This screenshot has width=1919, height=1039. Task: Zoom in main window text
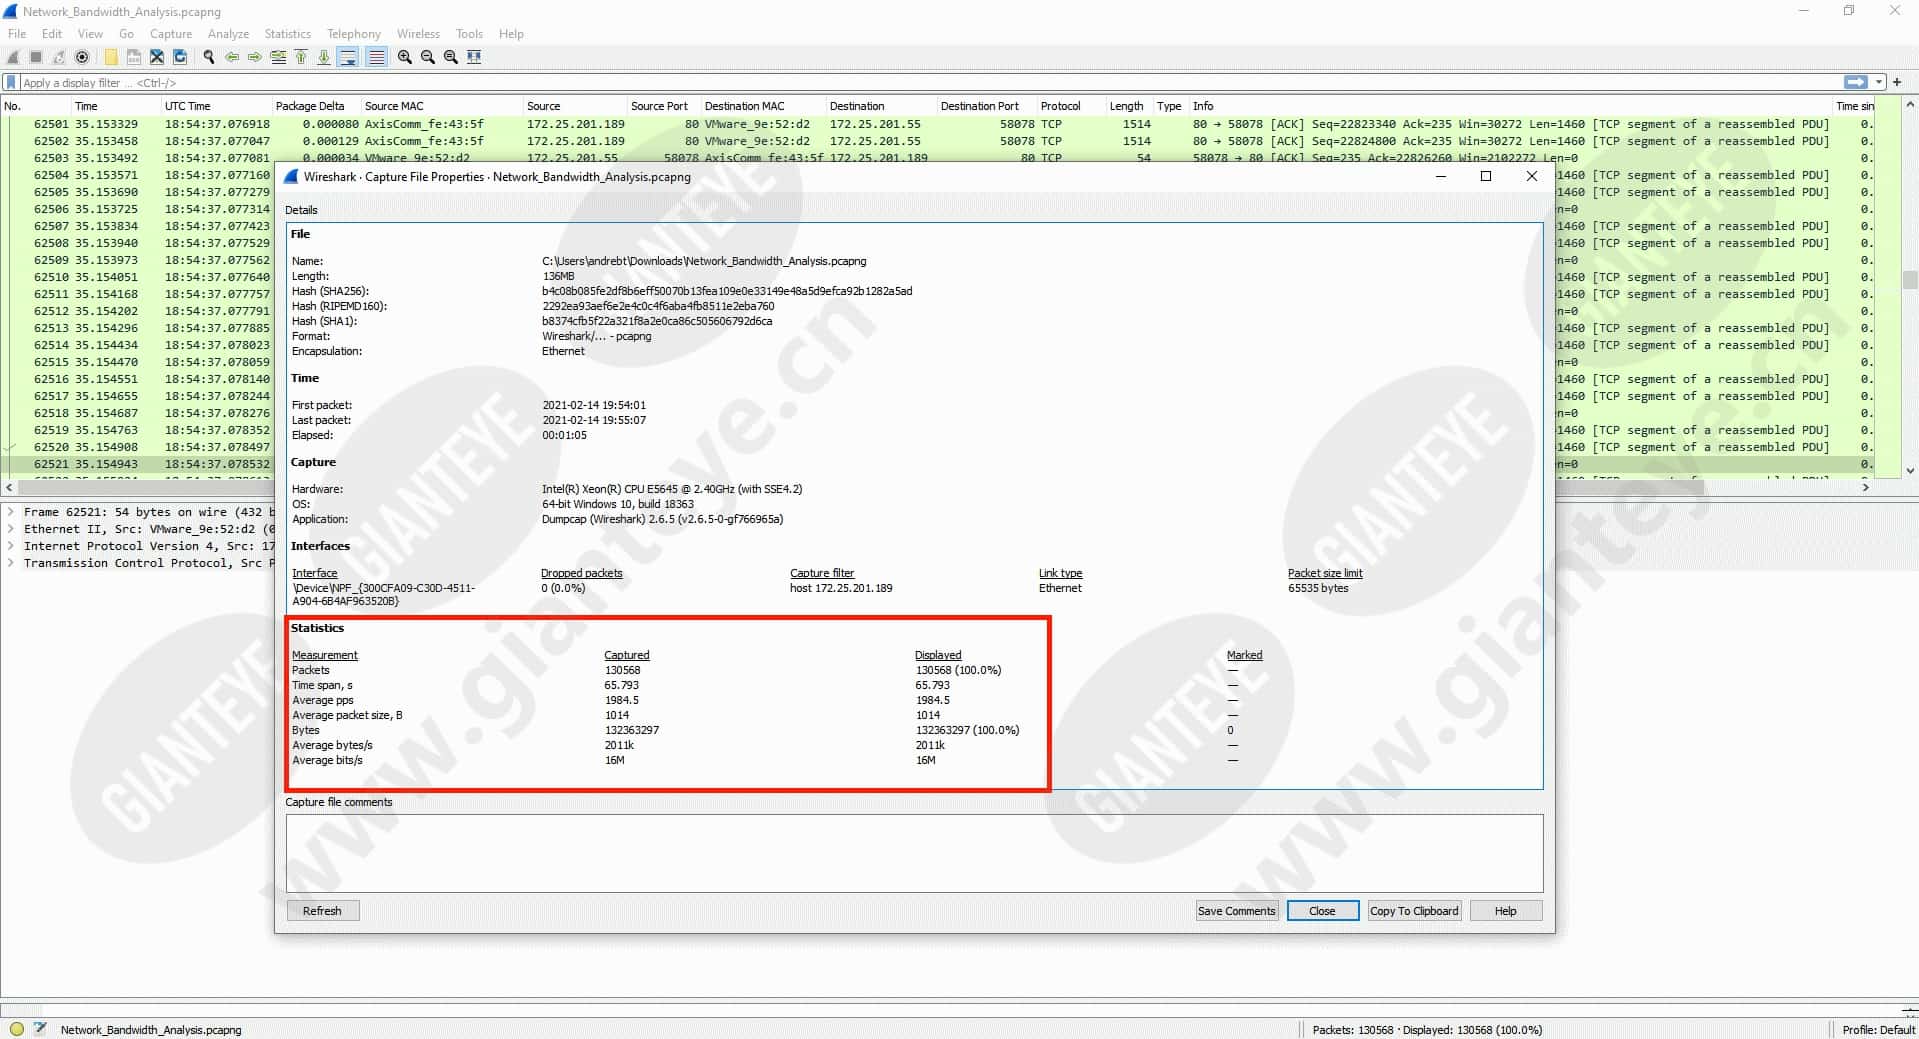click(x=405, y=57)
